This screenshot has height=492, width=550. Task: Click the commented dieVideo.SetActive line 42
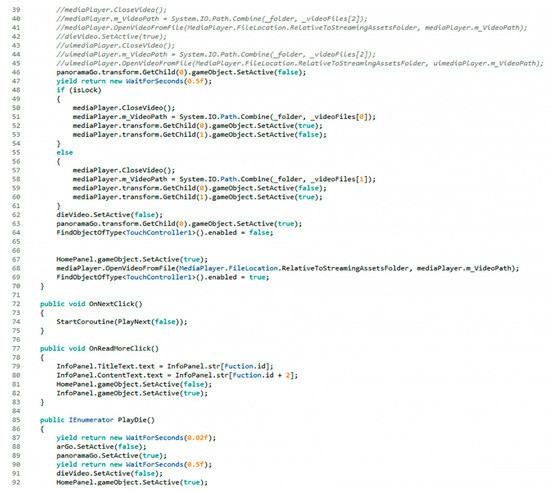[111, 37]
